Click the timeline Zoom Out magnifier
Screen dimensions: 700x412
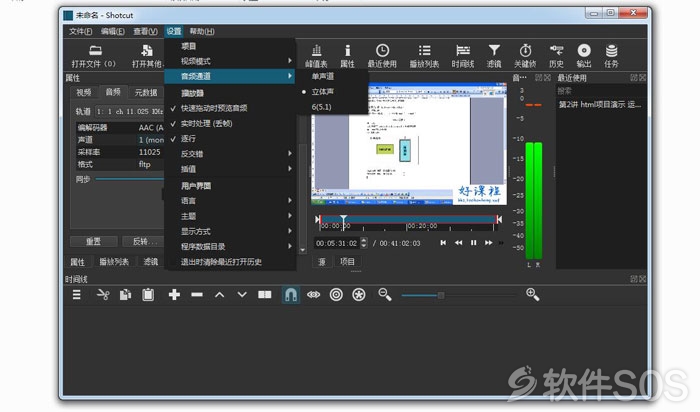[x=385, y=295]
